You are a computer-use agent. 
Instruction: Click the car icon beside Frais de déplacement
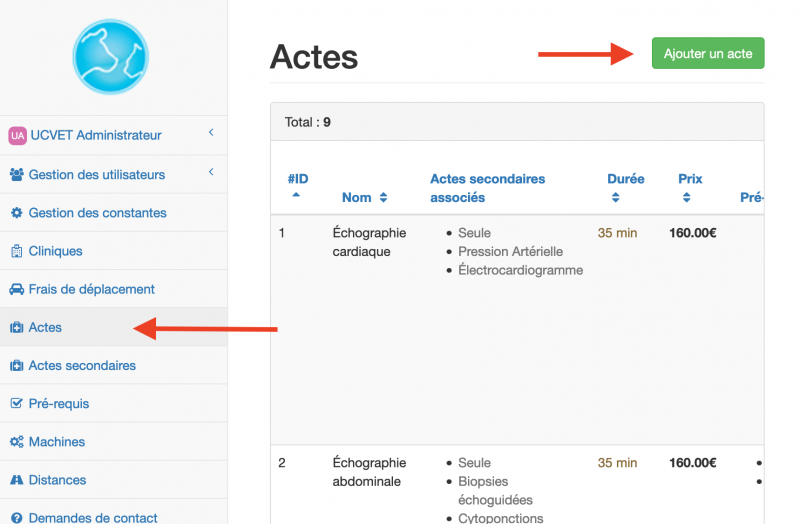click(17, 289)
